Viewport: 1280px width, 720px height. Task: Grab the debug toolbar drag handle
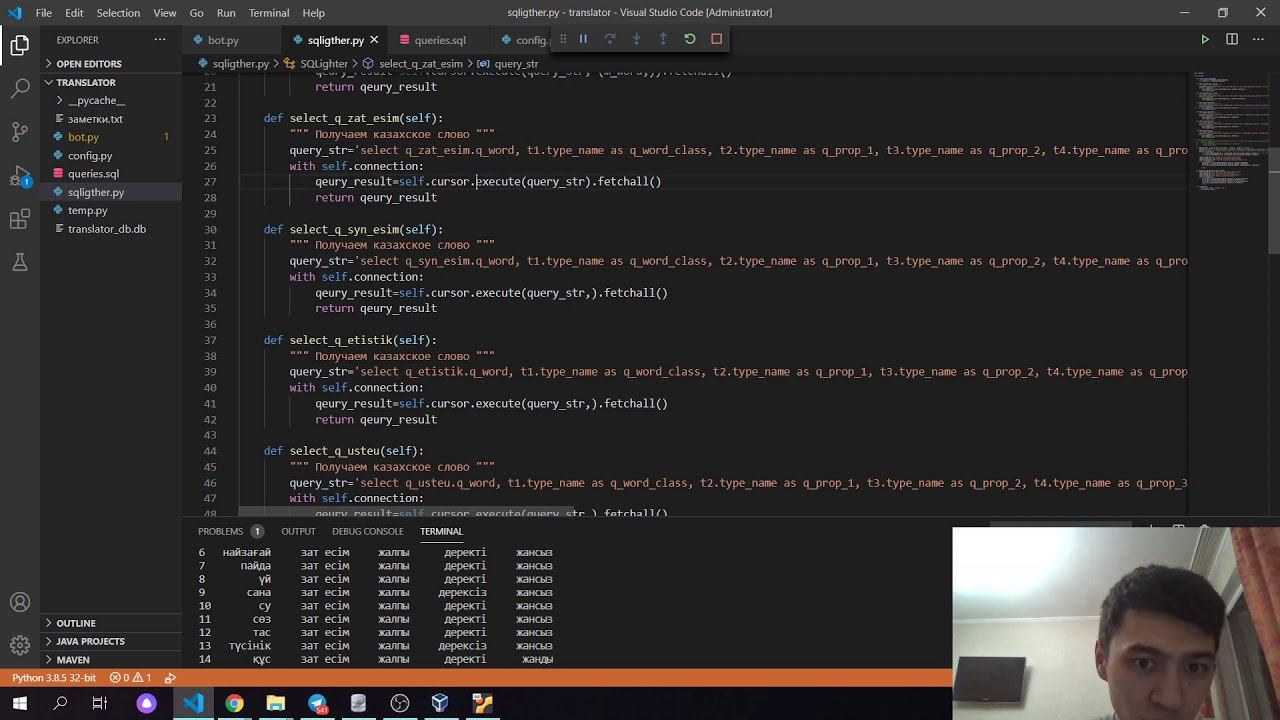coord(563,39)
